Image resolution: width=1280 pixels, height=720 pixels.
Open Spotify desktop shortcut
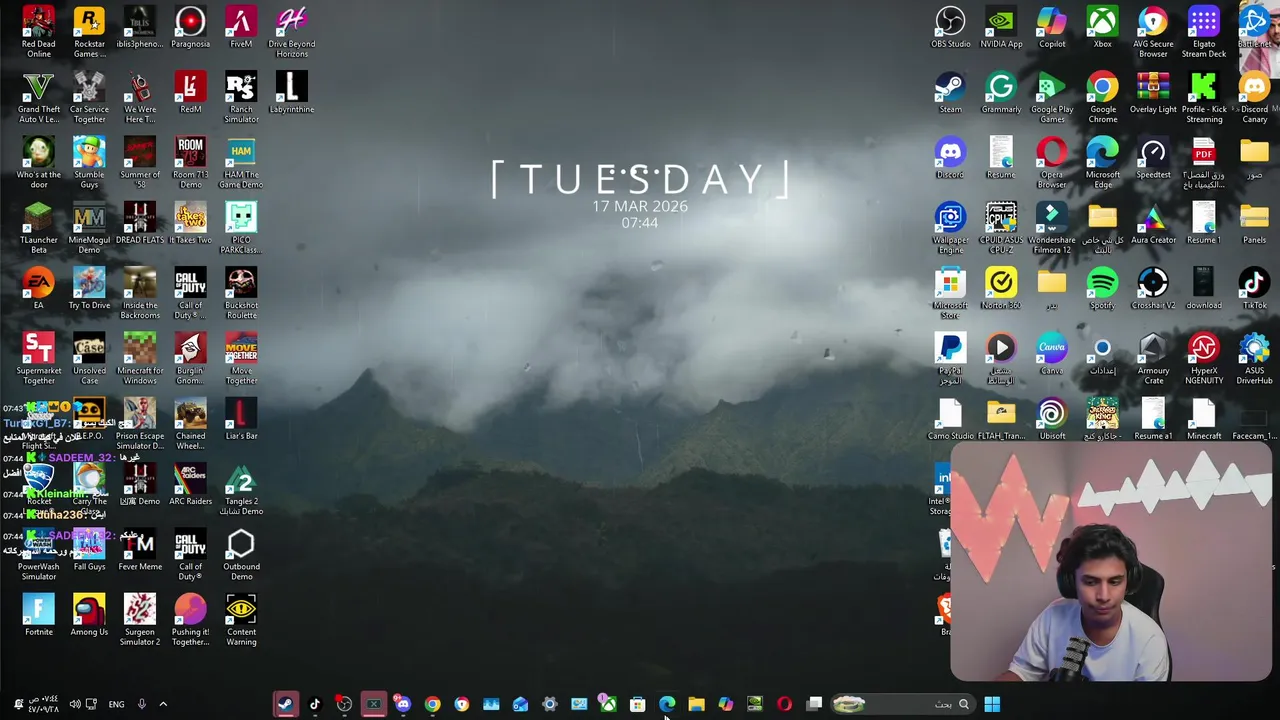tap(1102, 289)
